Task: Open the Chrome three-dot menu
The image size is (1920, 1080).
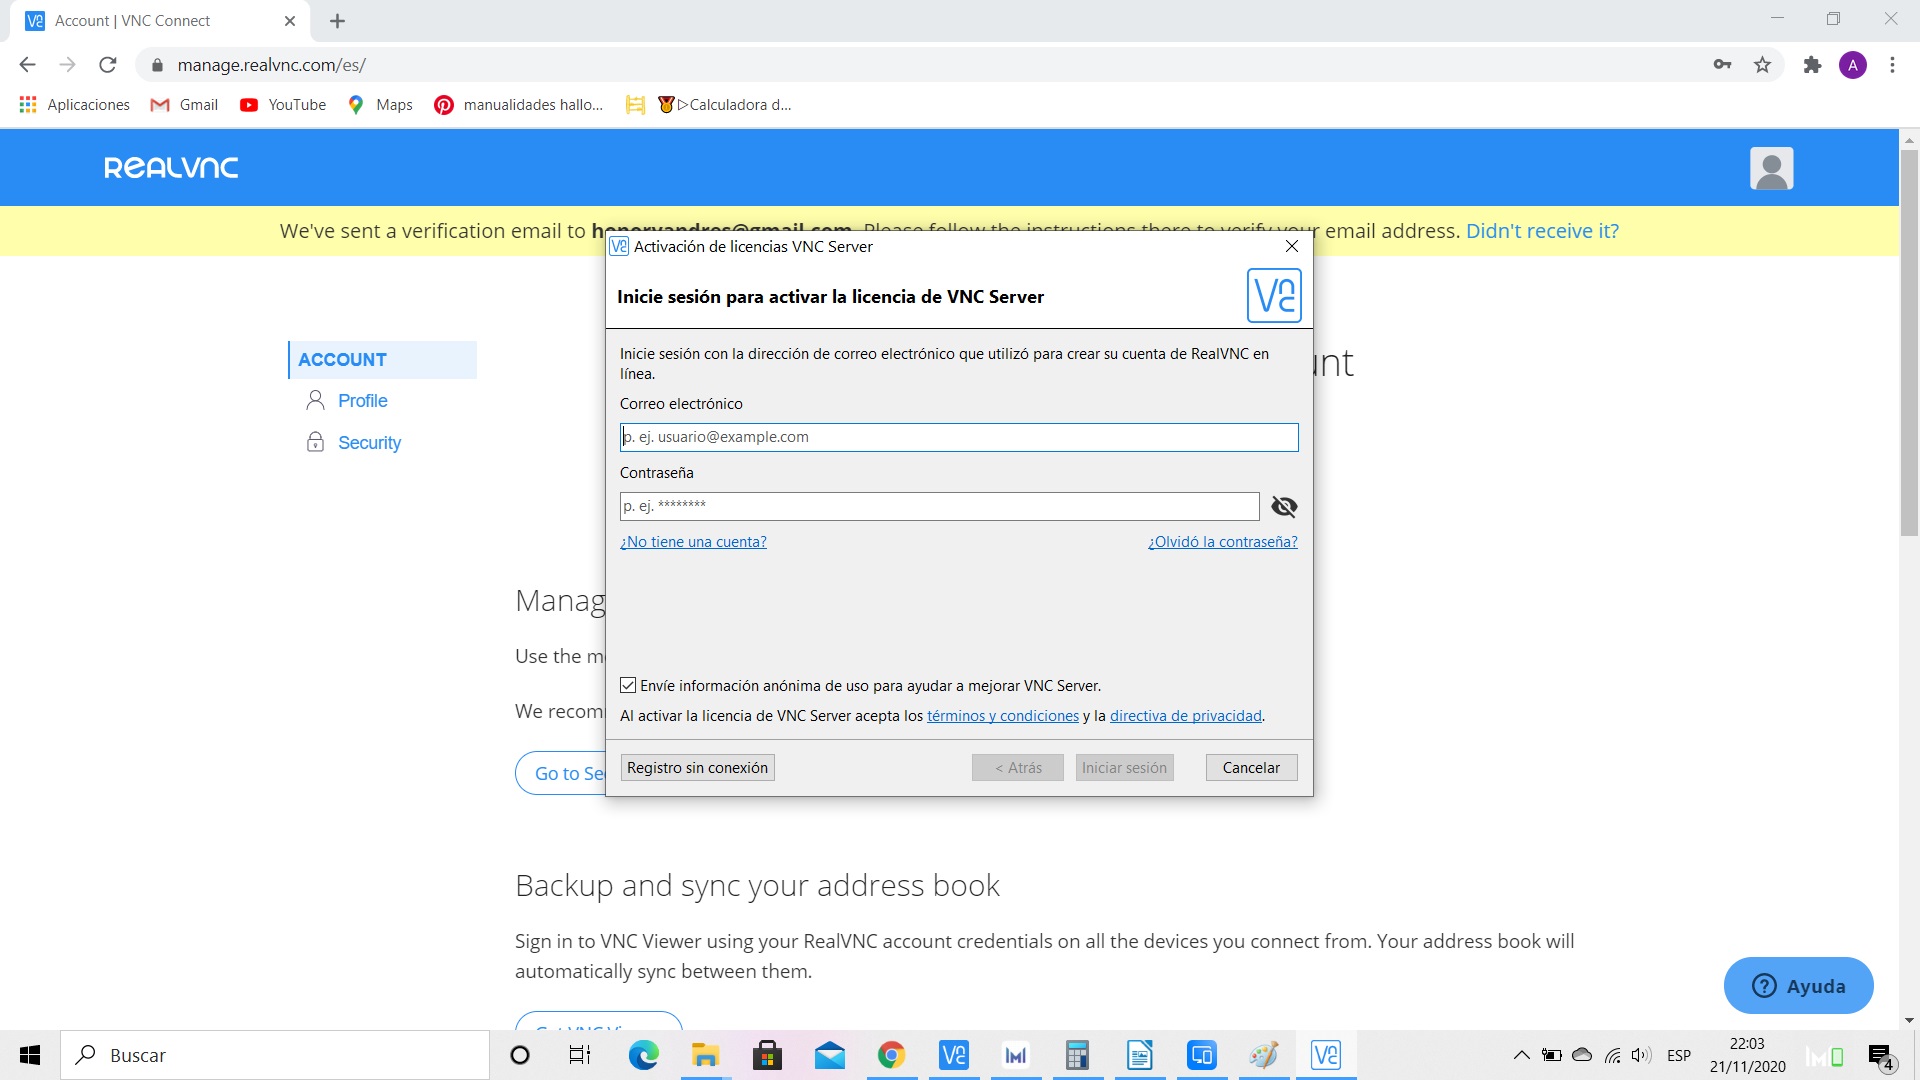Action: click(x=1892, y=65)
